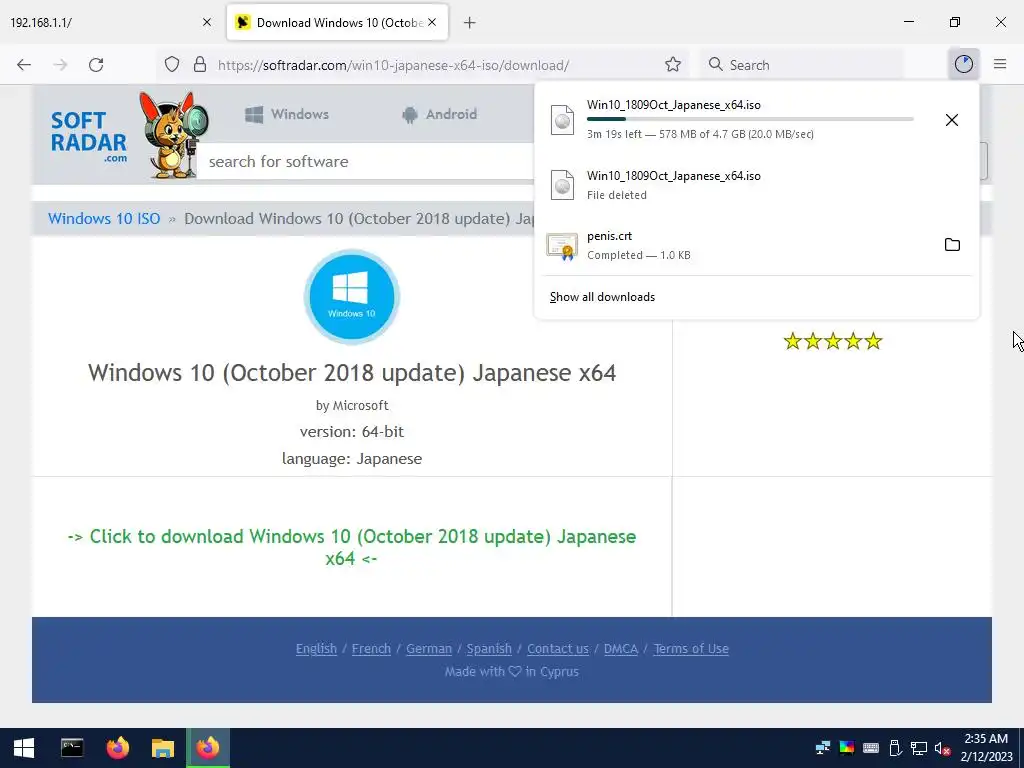This screenshot has height=768, width=1024.
Task: Switch site language to French
Action: click(371, 648)
